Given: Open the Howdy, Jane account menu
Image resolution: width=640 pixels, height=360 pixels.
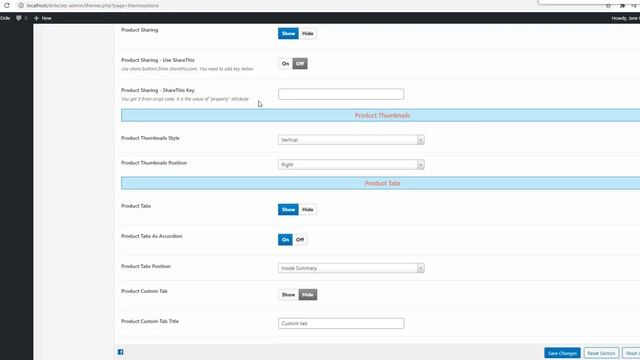Looking at the screenshot, I should (625, 18).
